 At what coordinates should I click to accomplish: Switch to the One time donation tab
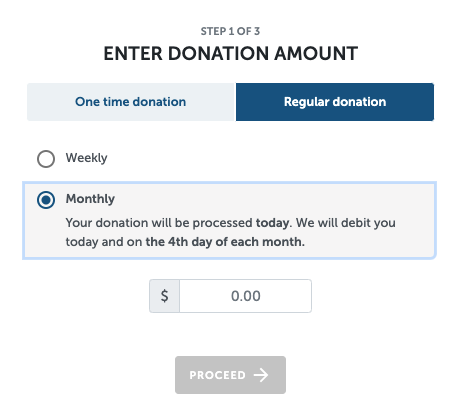(x=131, y=102)
